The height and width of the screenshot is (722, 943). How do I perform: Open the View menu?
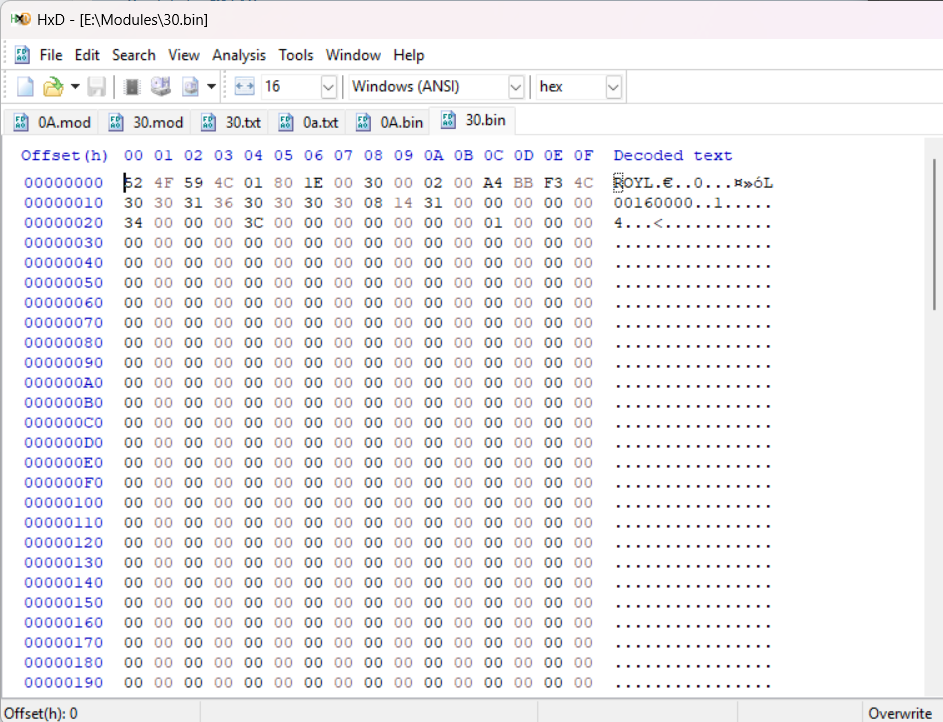click(x=183, y=55)
